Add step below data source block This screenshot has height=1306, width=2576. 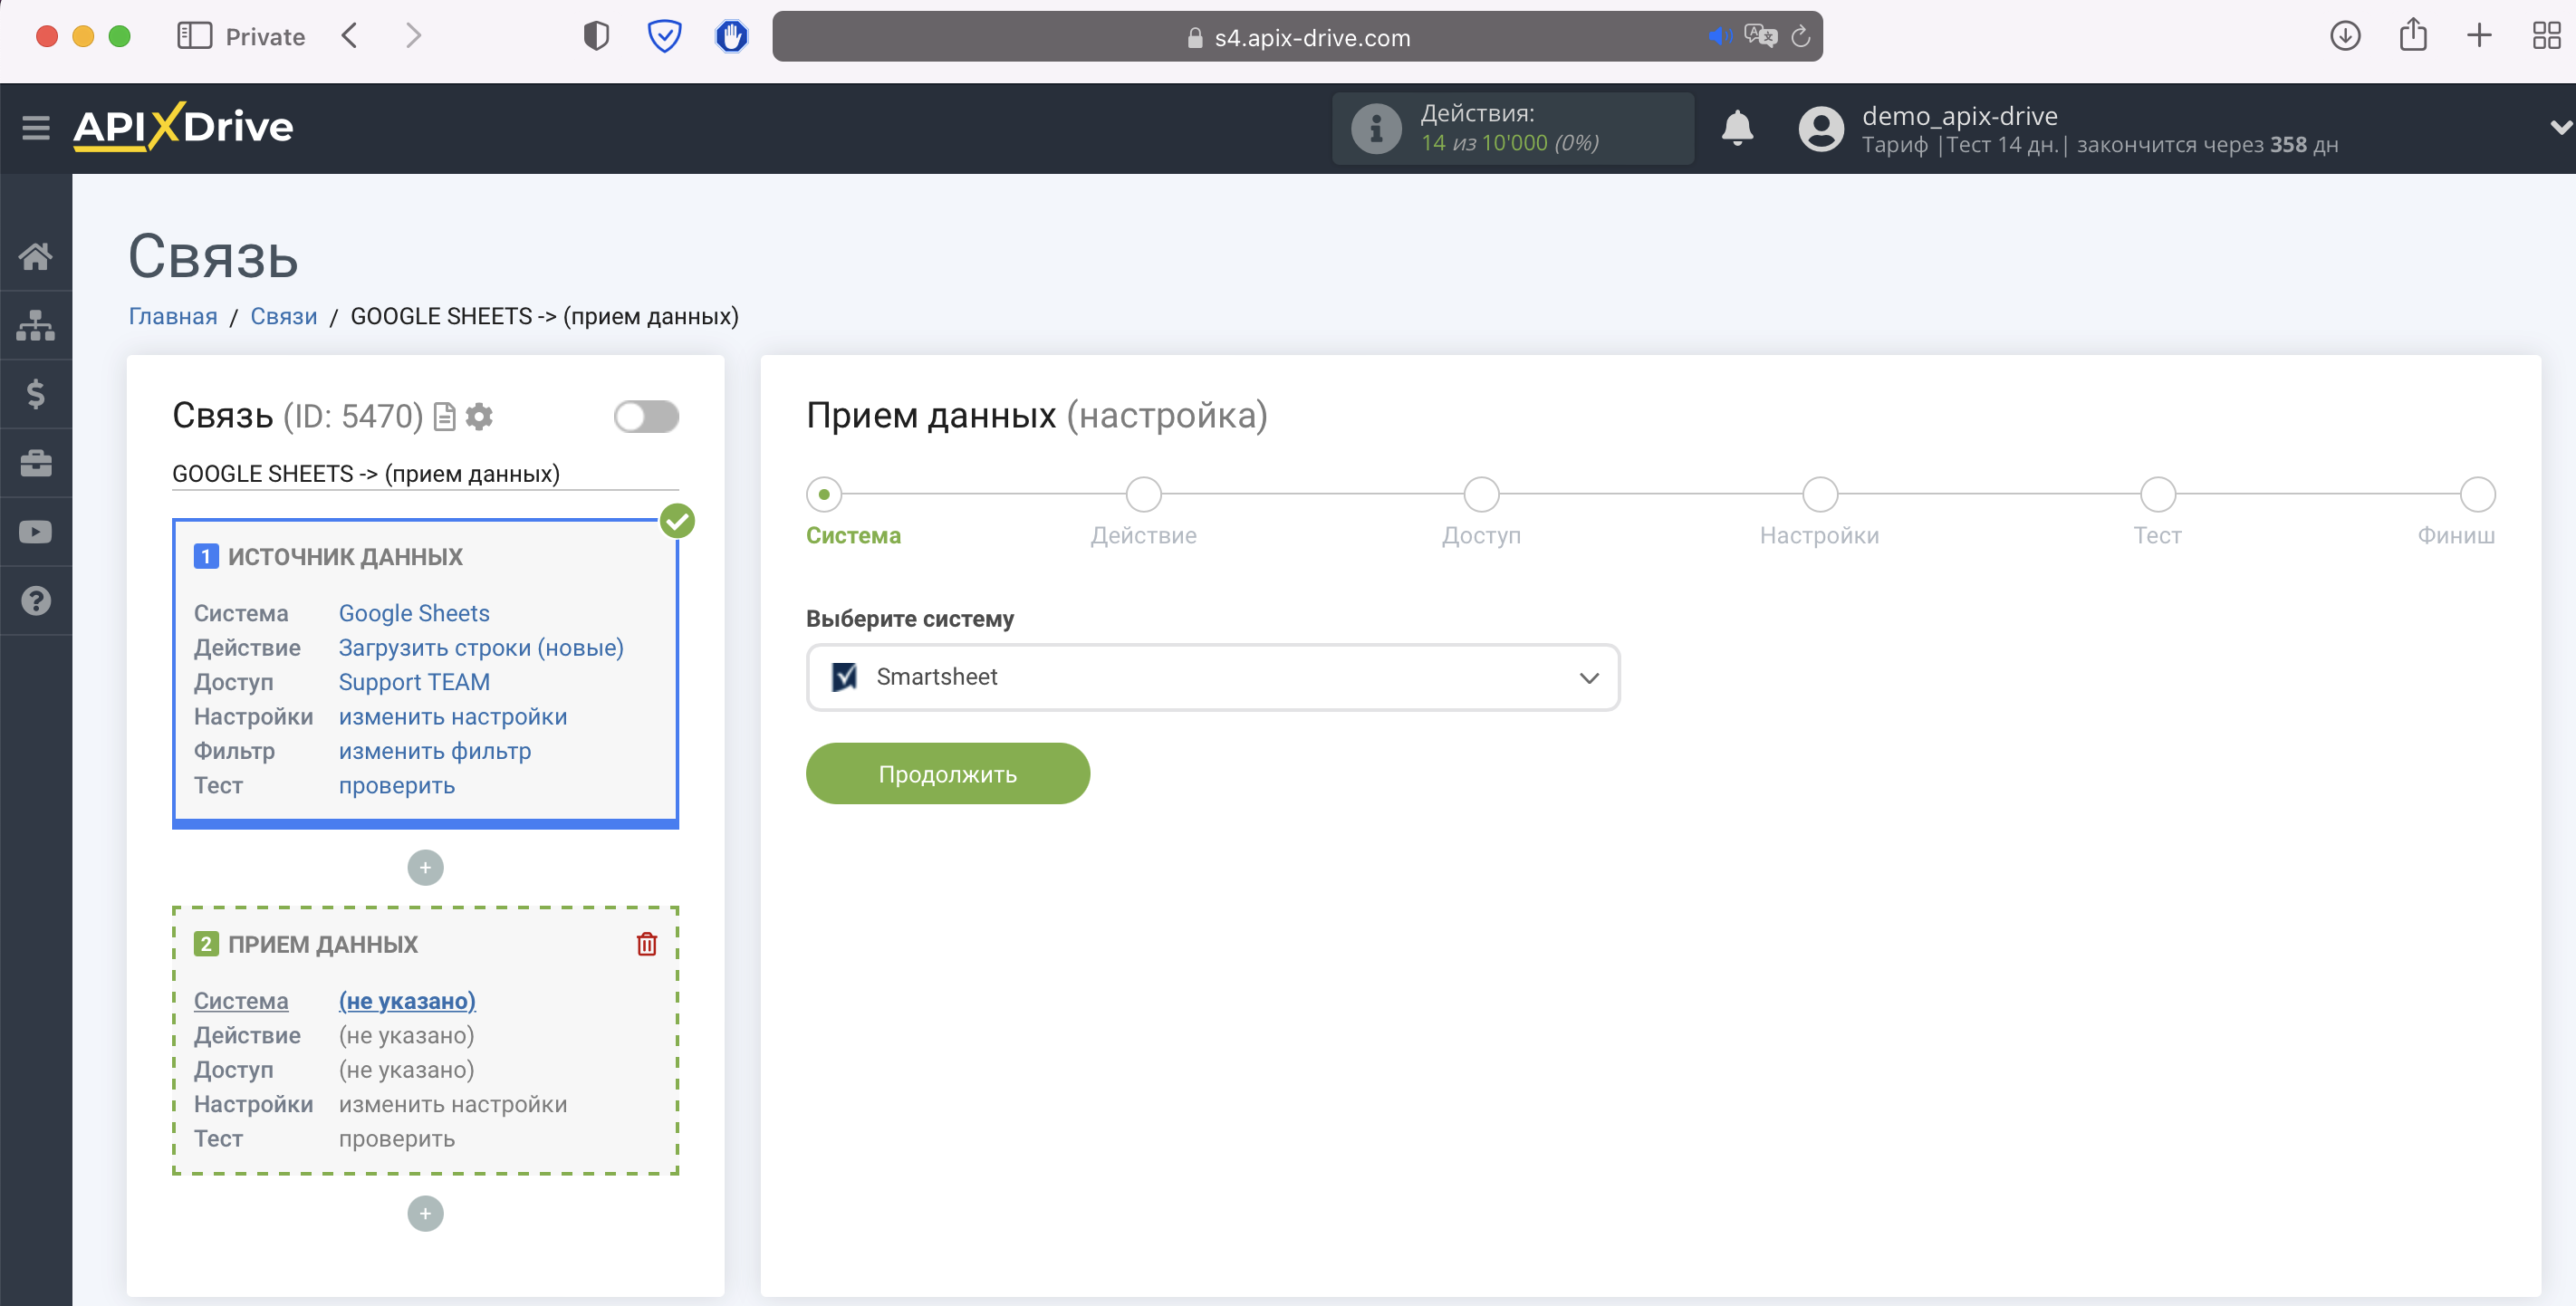(x=425, y=868)
